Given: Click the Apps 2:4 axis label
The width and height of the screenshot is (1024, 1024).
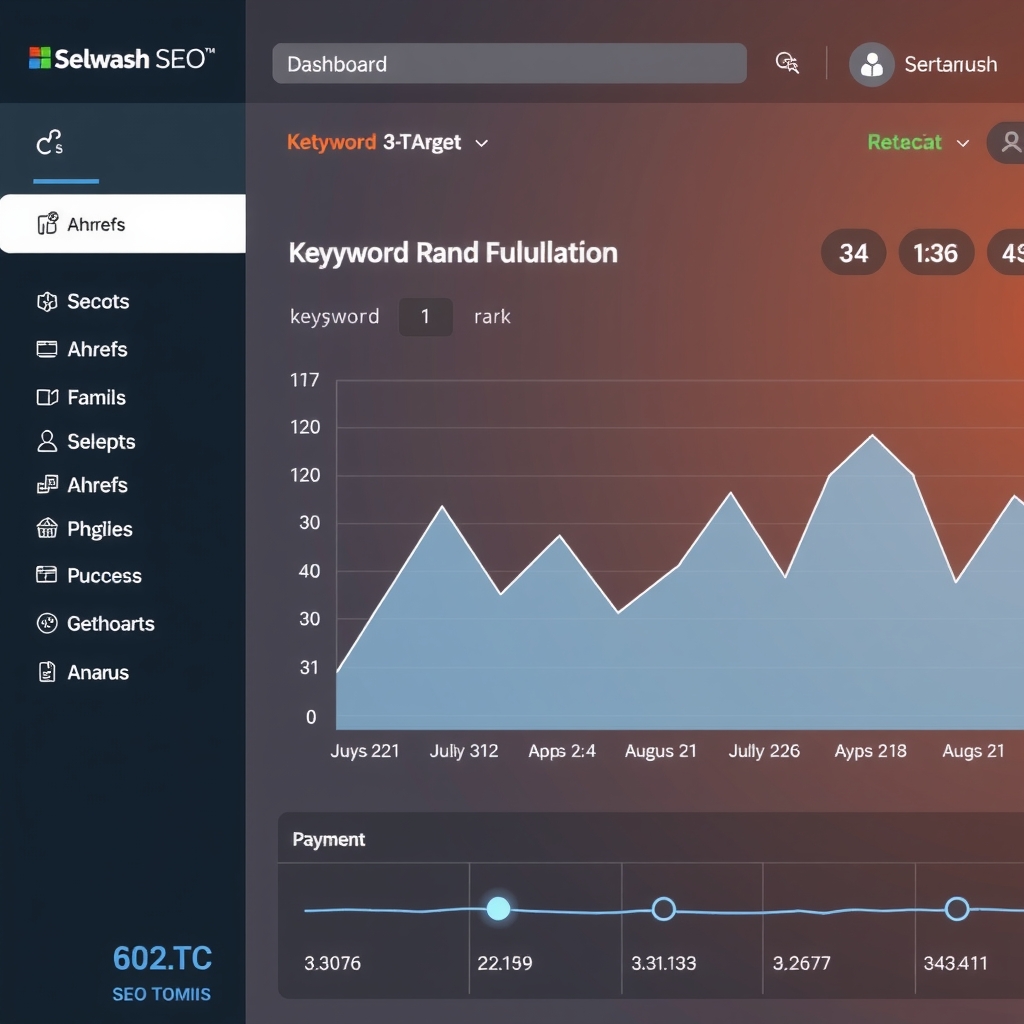Looking at the screenshot, I should [562, 751].
